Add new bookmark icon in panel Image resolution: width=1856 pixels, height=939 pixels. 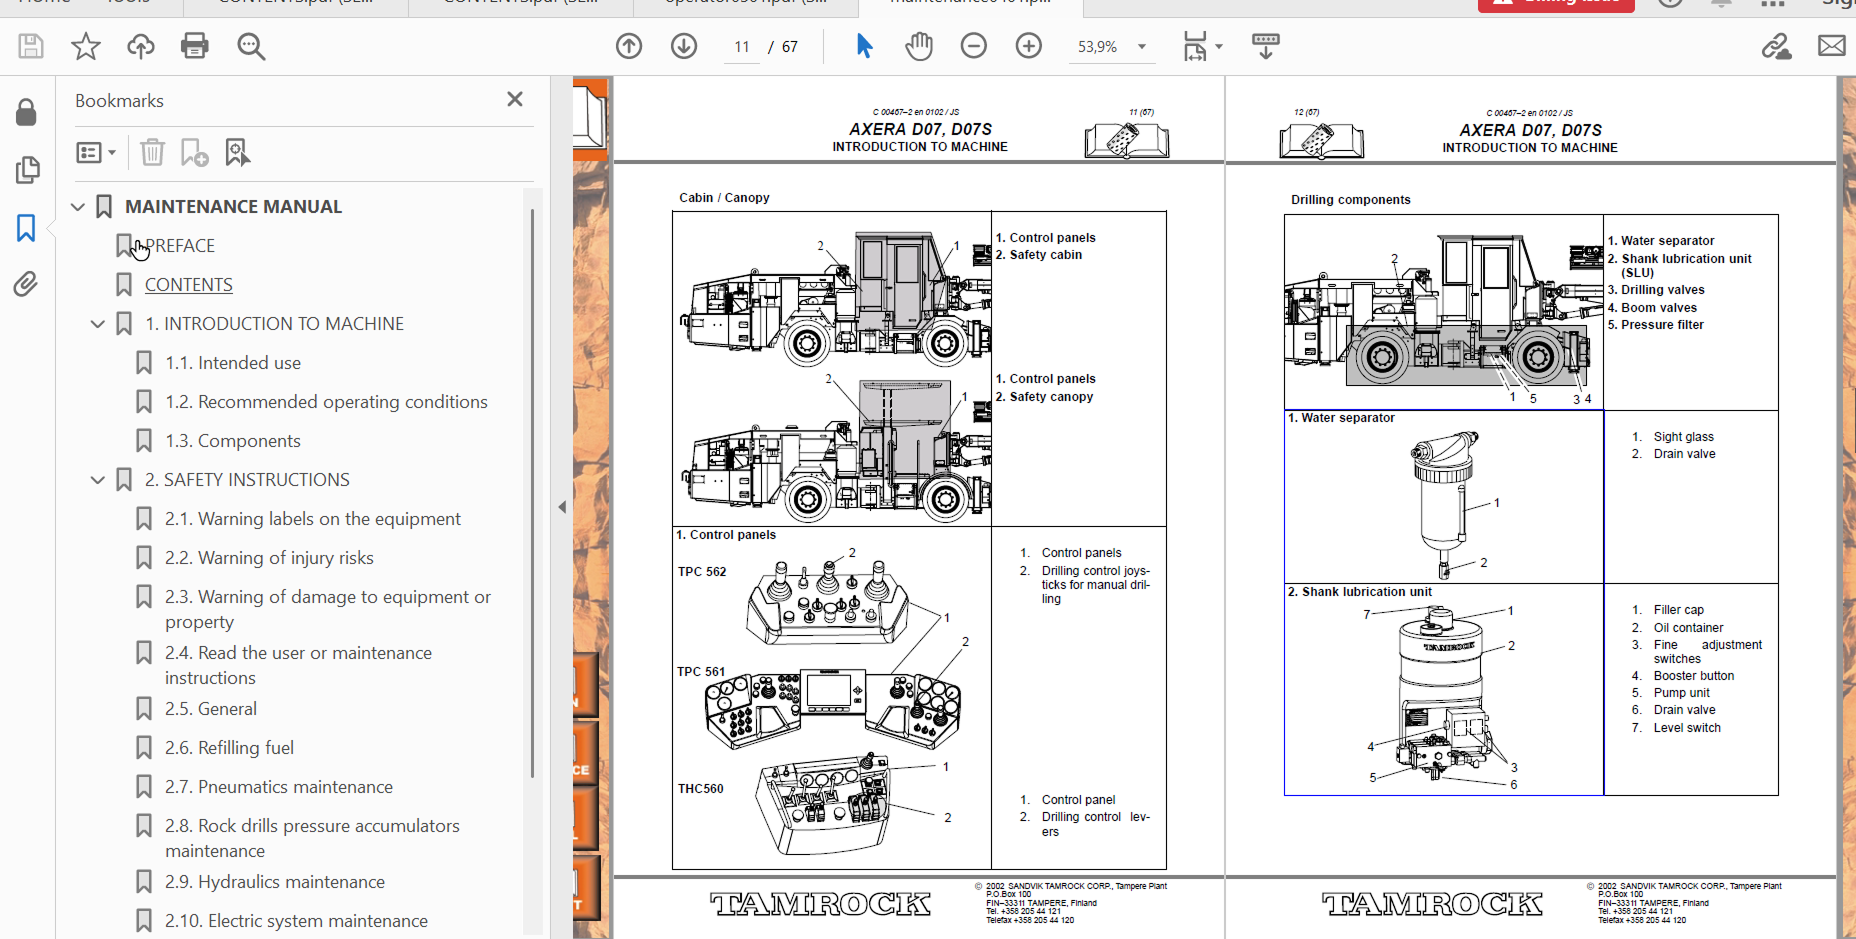pos(194,153)
